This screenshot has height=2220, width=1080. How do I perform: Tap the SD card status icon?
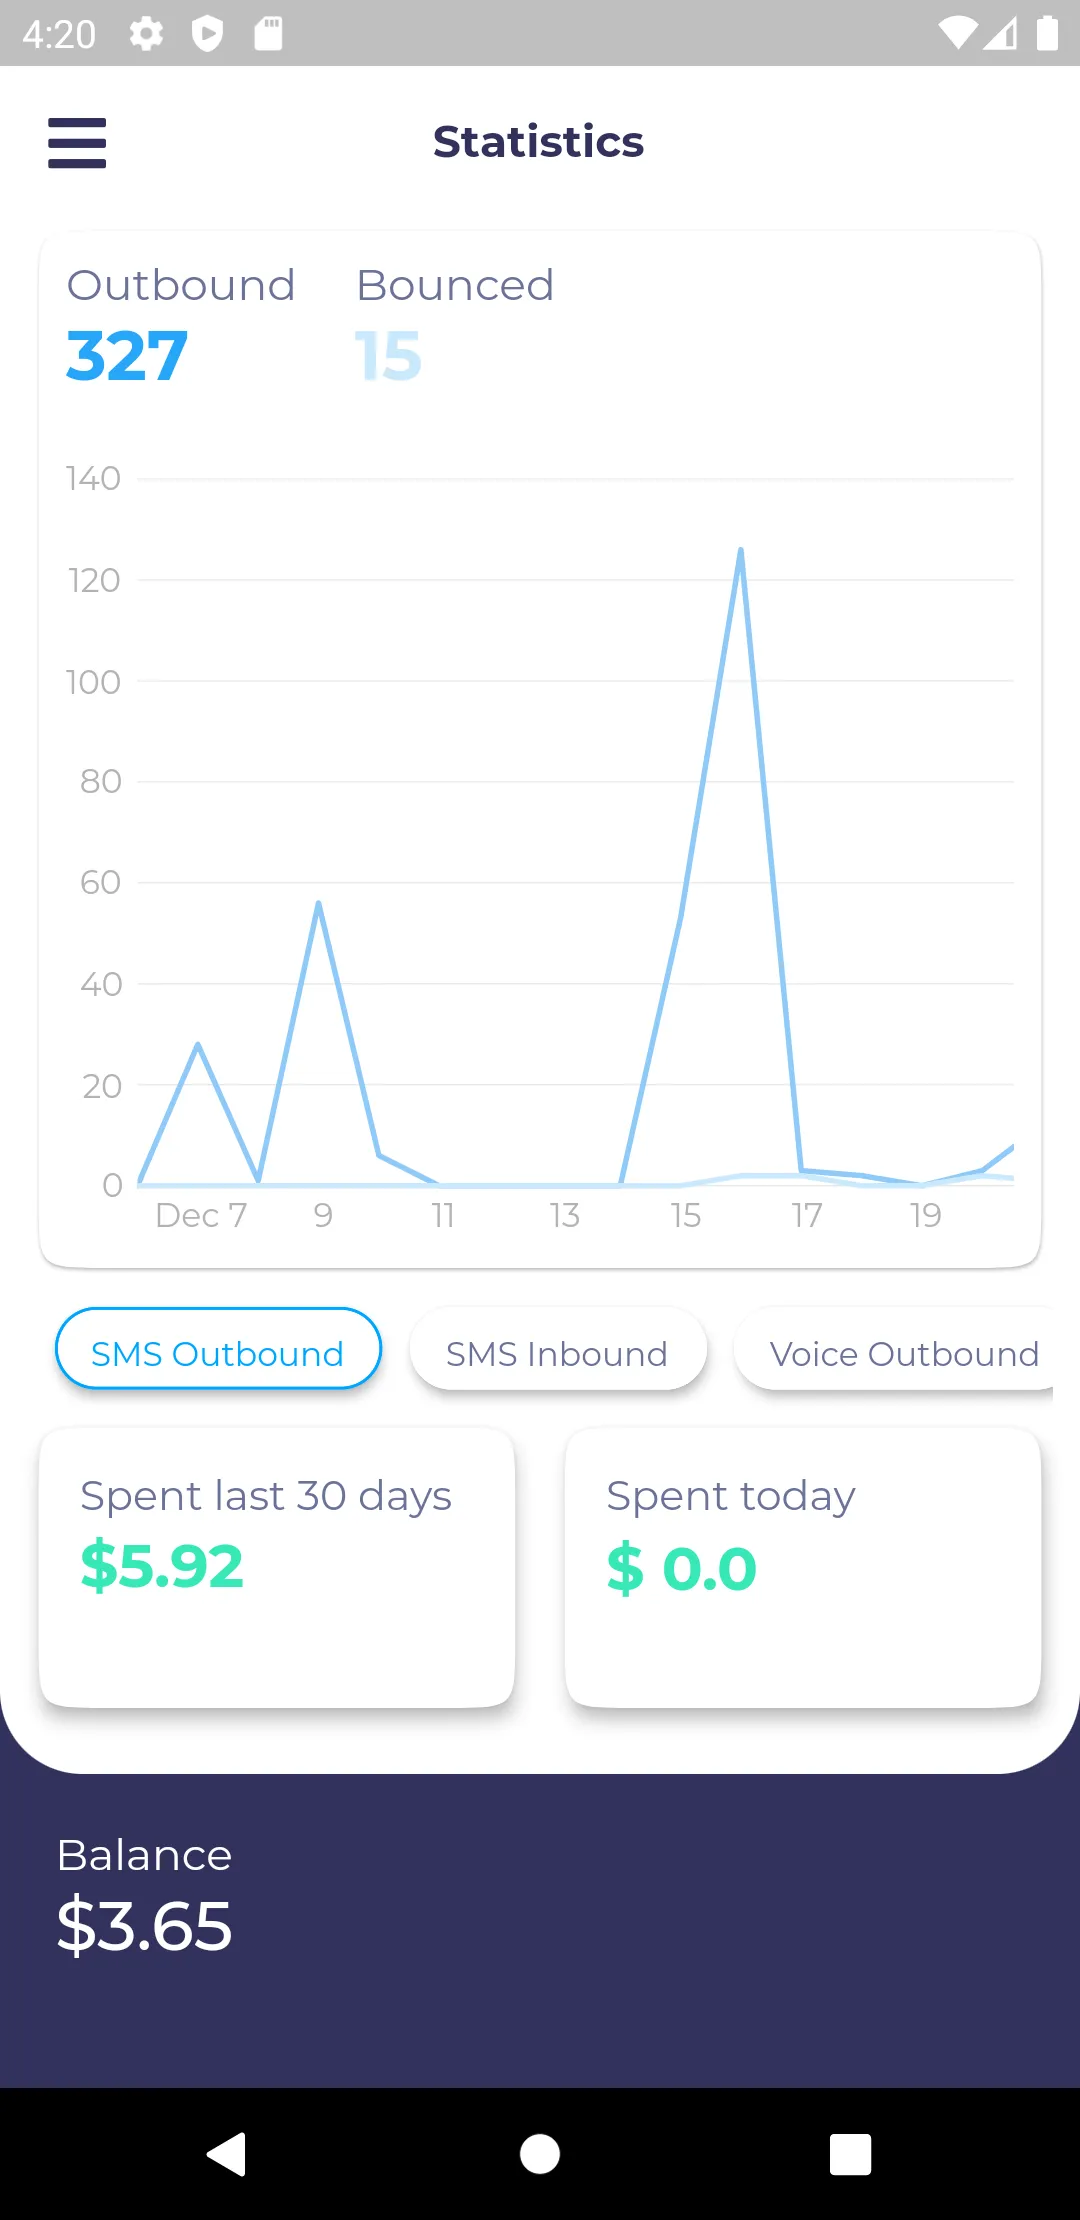268,34
